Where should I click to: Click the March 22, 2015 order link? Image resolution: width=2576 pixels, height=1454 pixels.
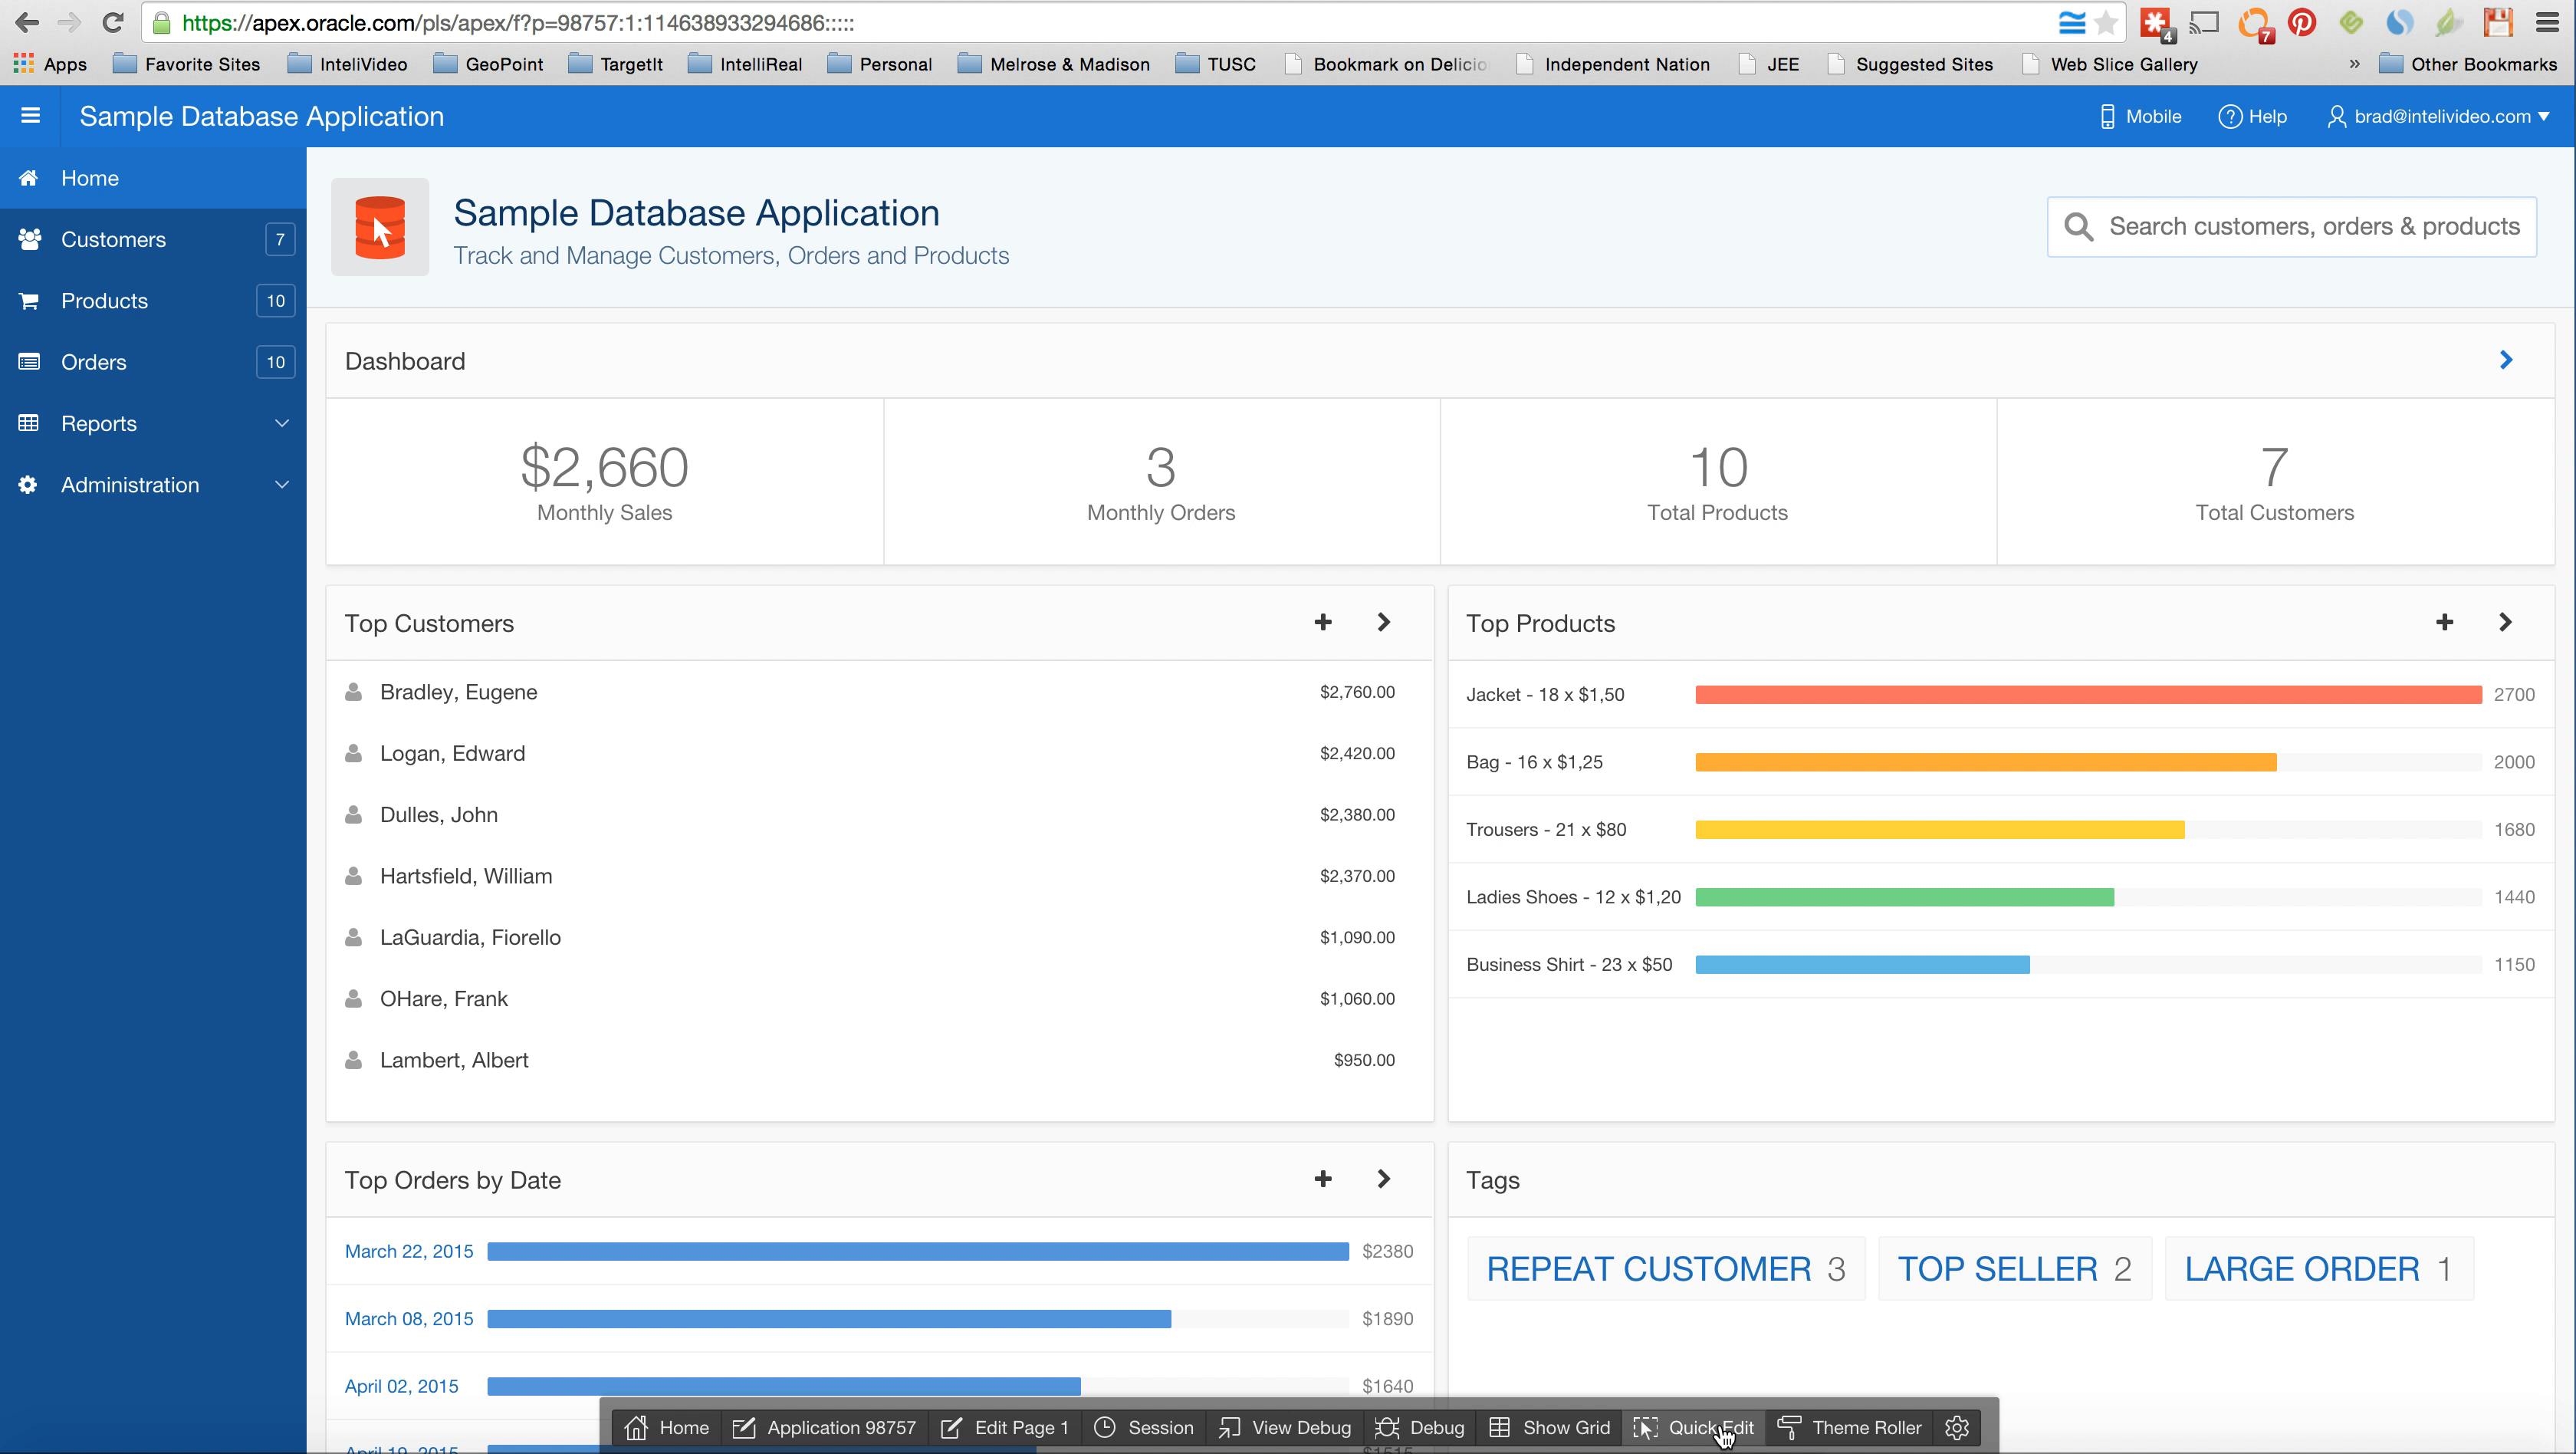coord(410,1251)
